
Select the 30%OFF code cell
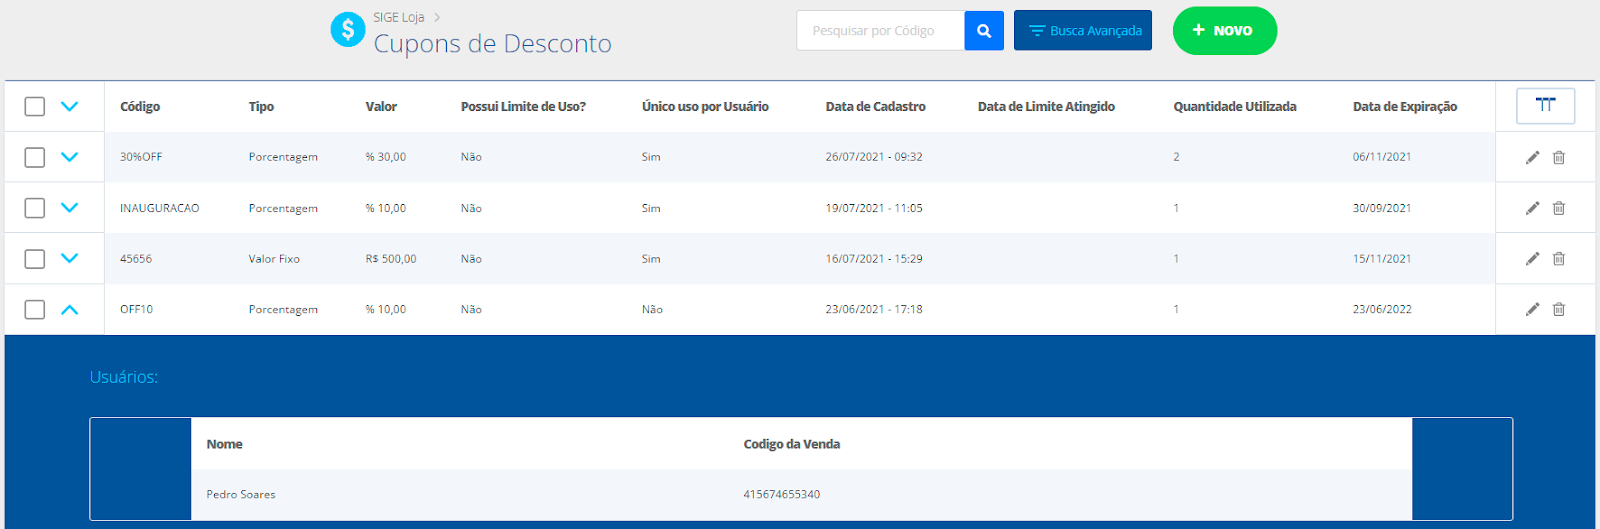[141, 157]
